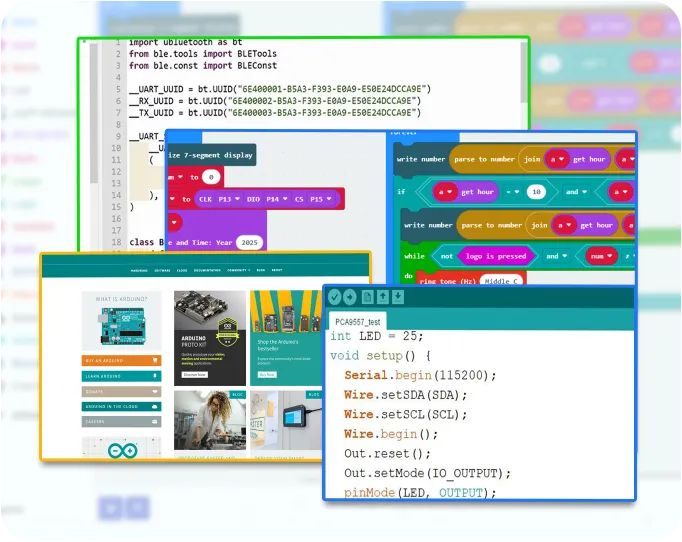Open the 'and' dropdown in the while block

pos(556,256)
